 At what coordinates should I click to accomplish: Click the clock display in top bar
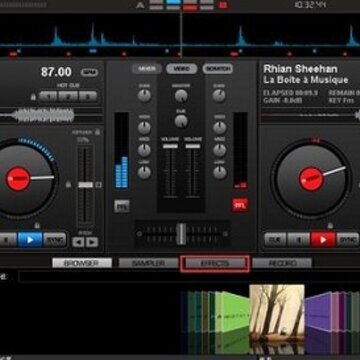[310, 5]
